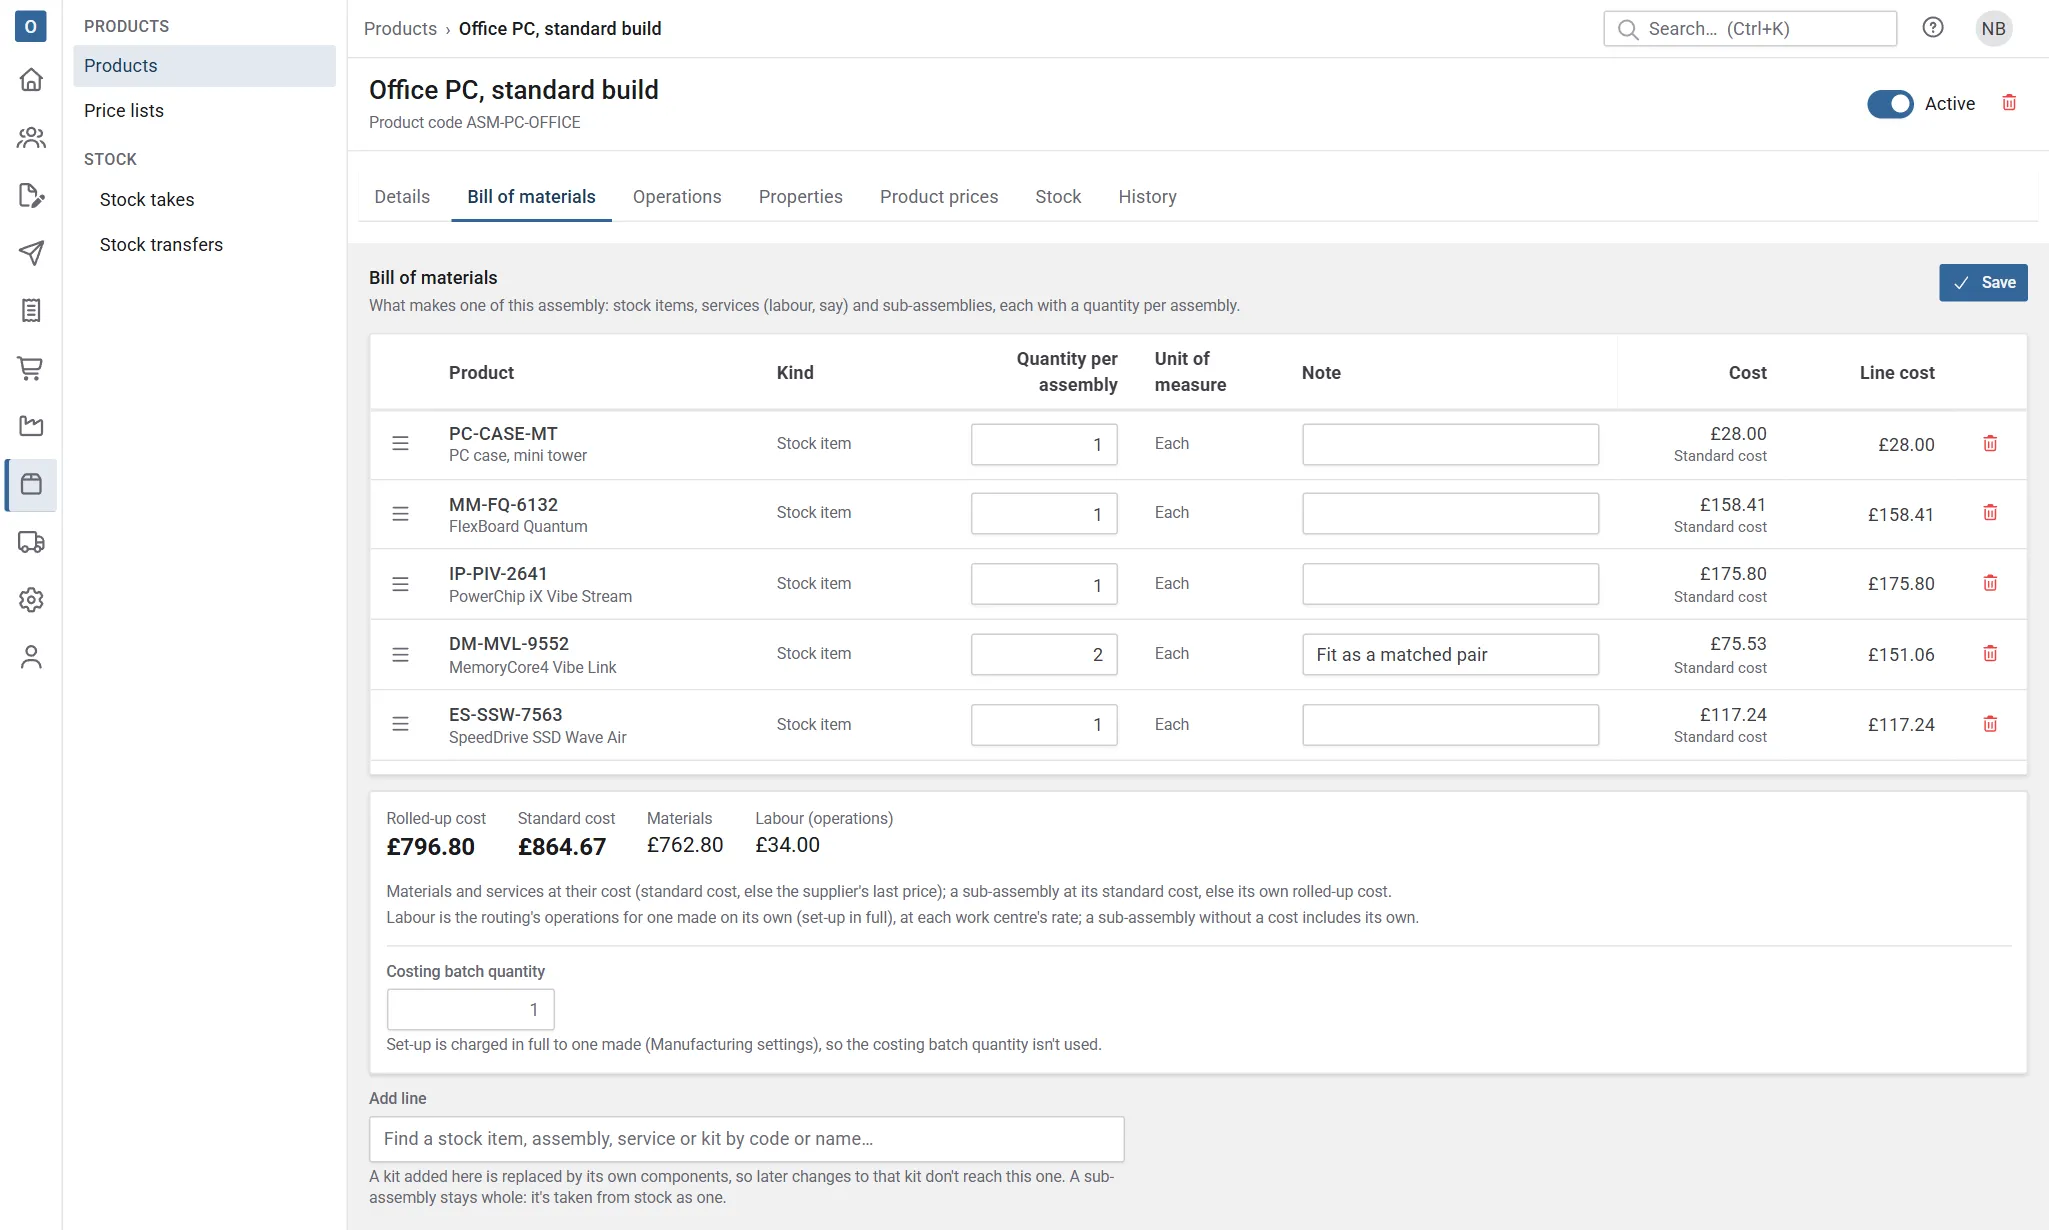Open the products box icon in the sidebar
Viewport: 2049px width, 1230px height.
point(31,485)
